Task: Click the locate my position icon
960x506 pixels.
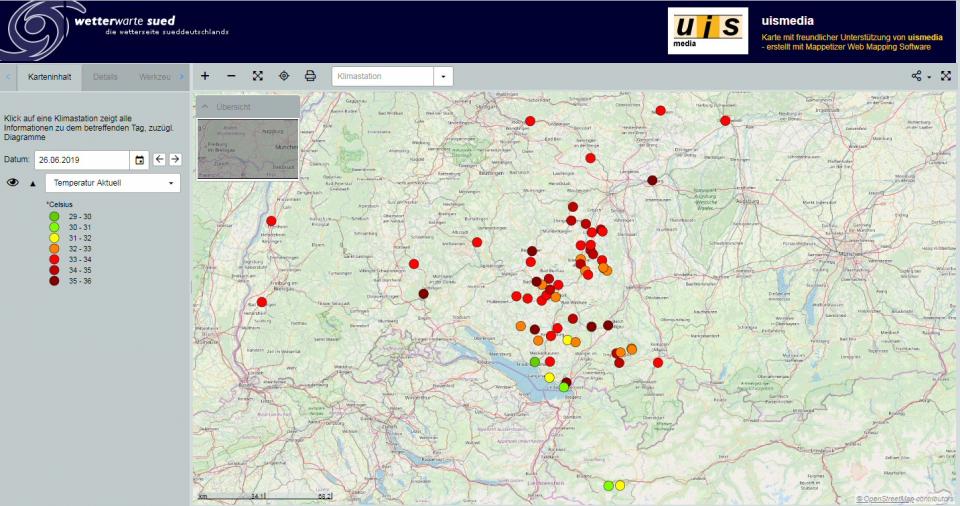Action: click(284, 76)
